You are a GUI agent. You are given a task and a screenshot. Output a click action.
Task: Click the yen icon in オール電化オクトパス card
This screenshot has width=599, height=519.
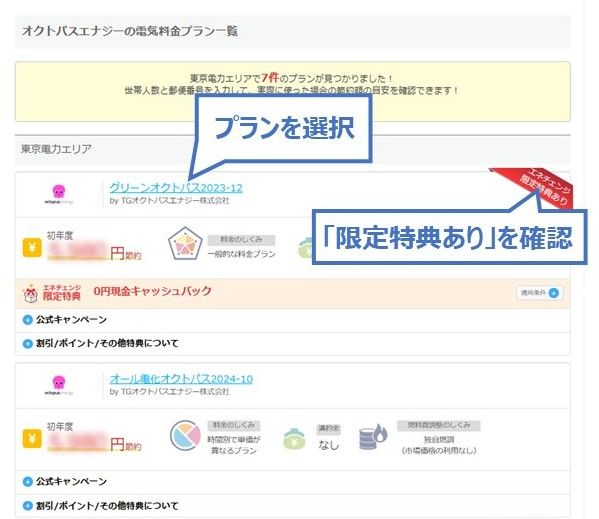[x=32, y=438]
